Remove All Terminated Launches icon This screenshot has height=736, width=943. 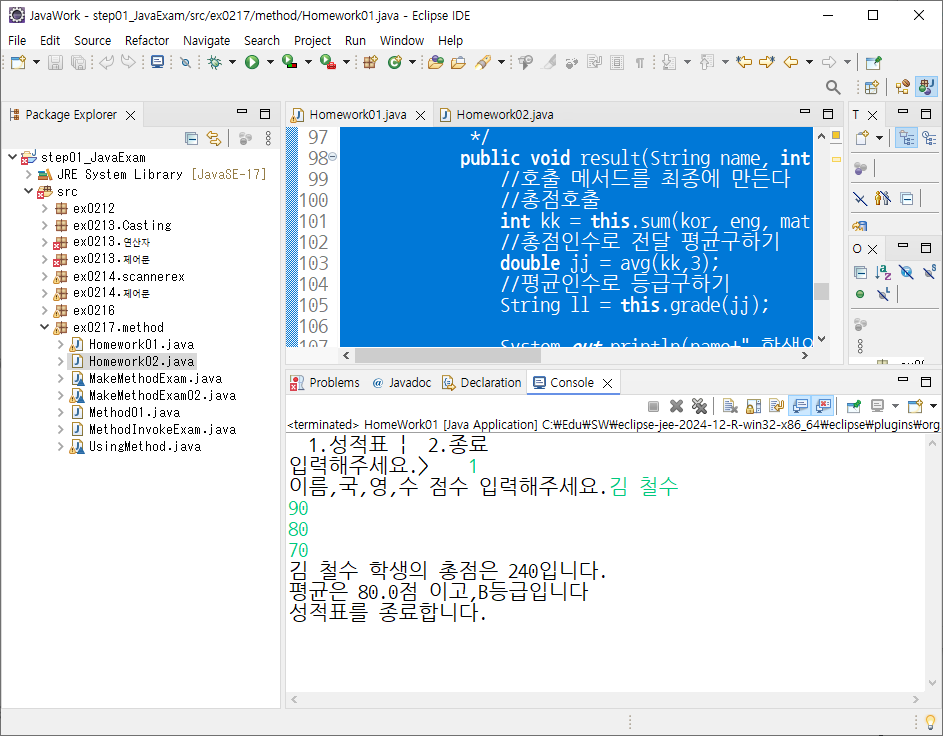699,406
